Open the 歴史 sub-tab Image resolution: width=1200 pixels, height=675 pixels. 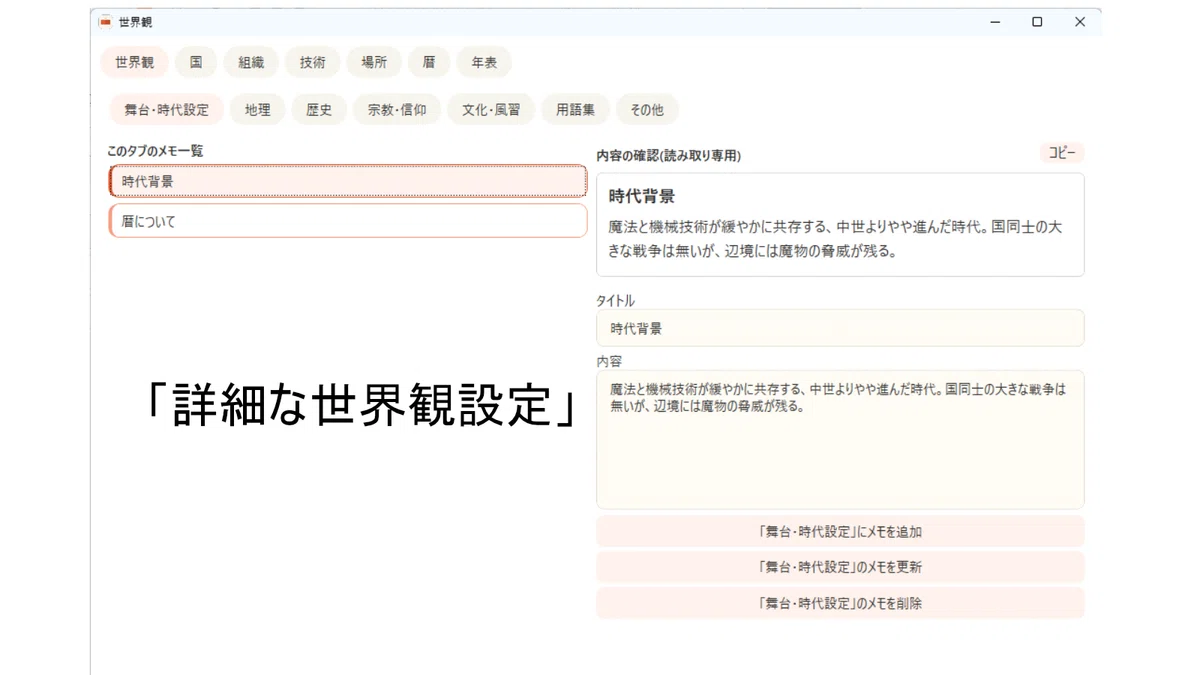click(319, 110)
